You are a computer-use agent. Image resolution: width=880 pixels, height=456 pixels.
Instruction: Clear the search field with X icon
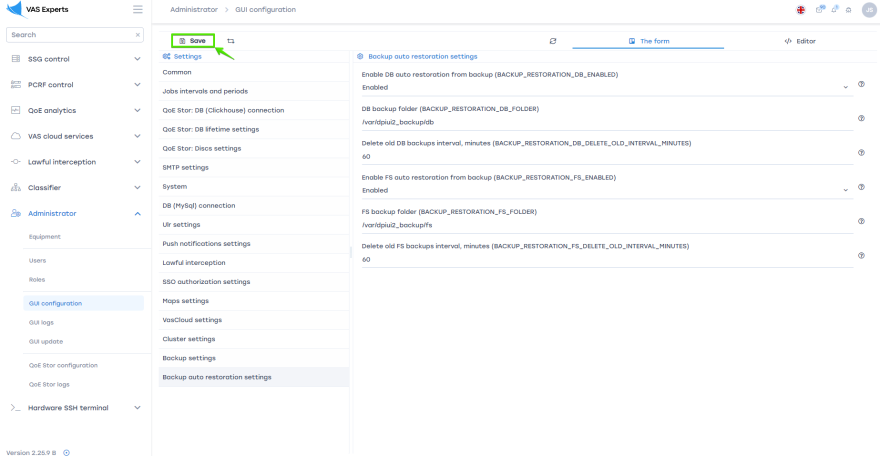coord(138,35)
